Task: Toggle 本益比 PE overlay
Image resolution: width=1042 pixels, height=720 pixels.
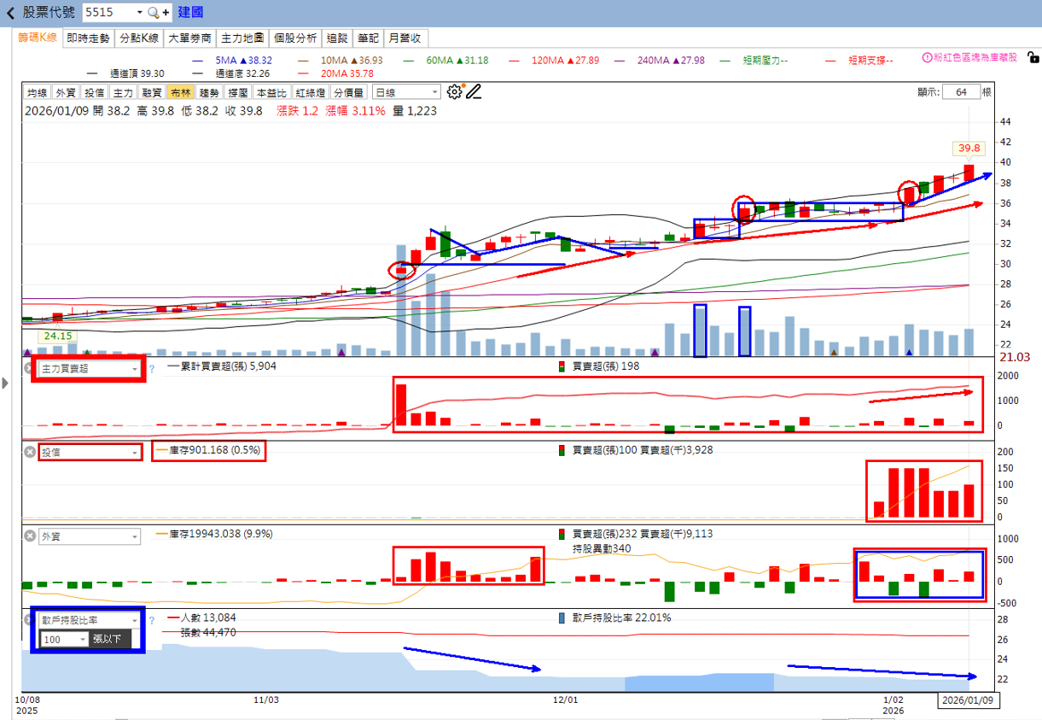Action: [x=272, y=92]
